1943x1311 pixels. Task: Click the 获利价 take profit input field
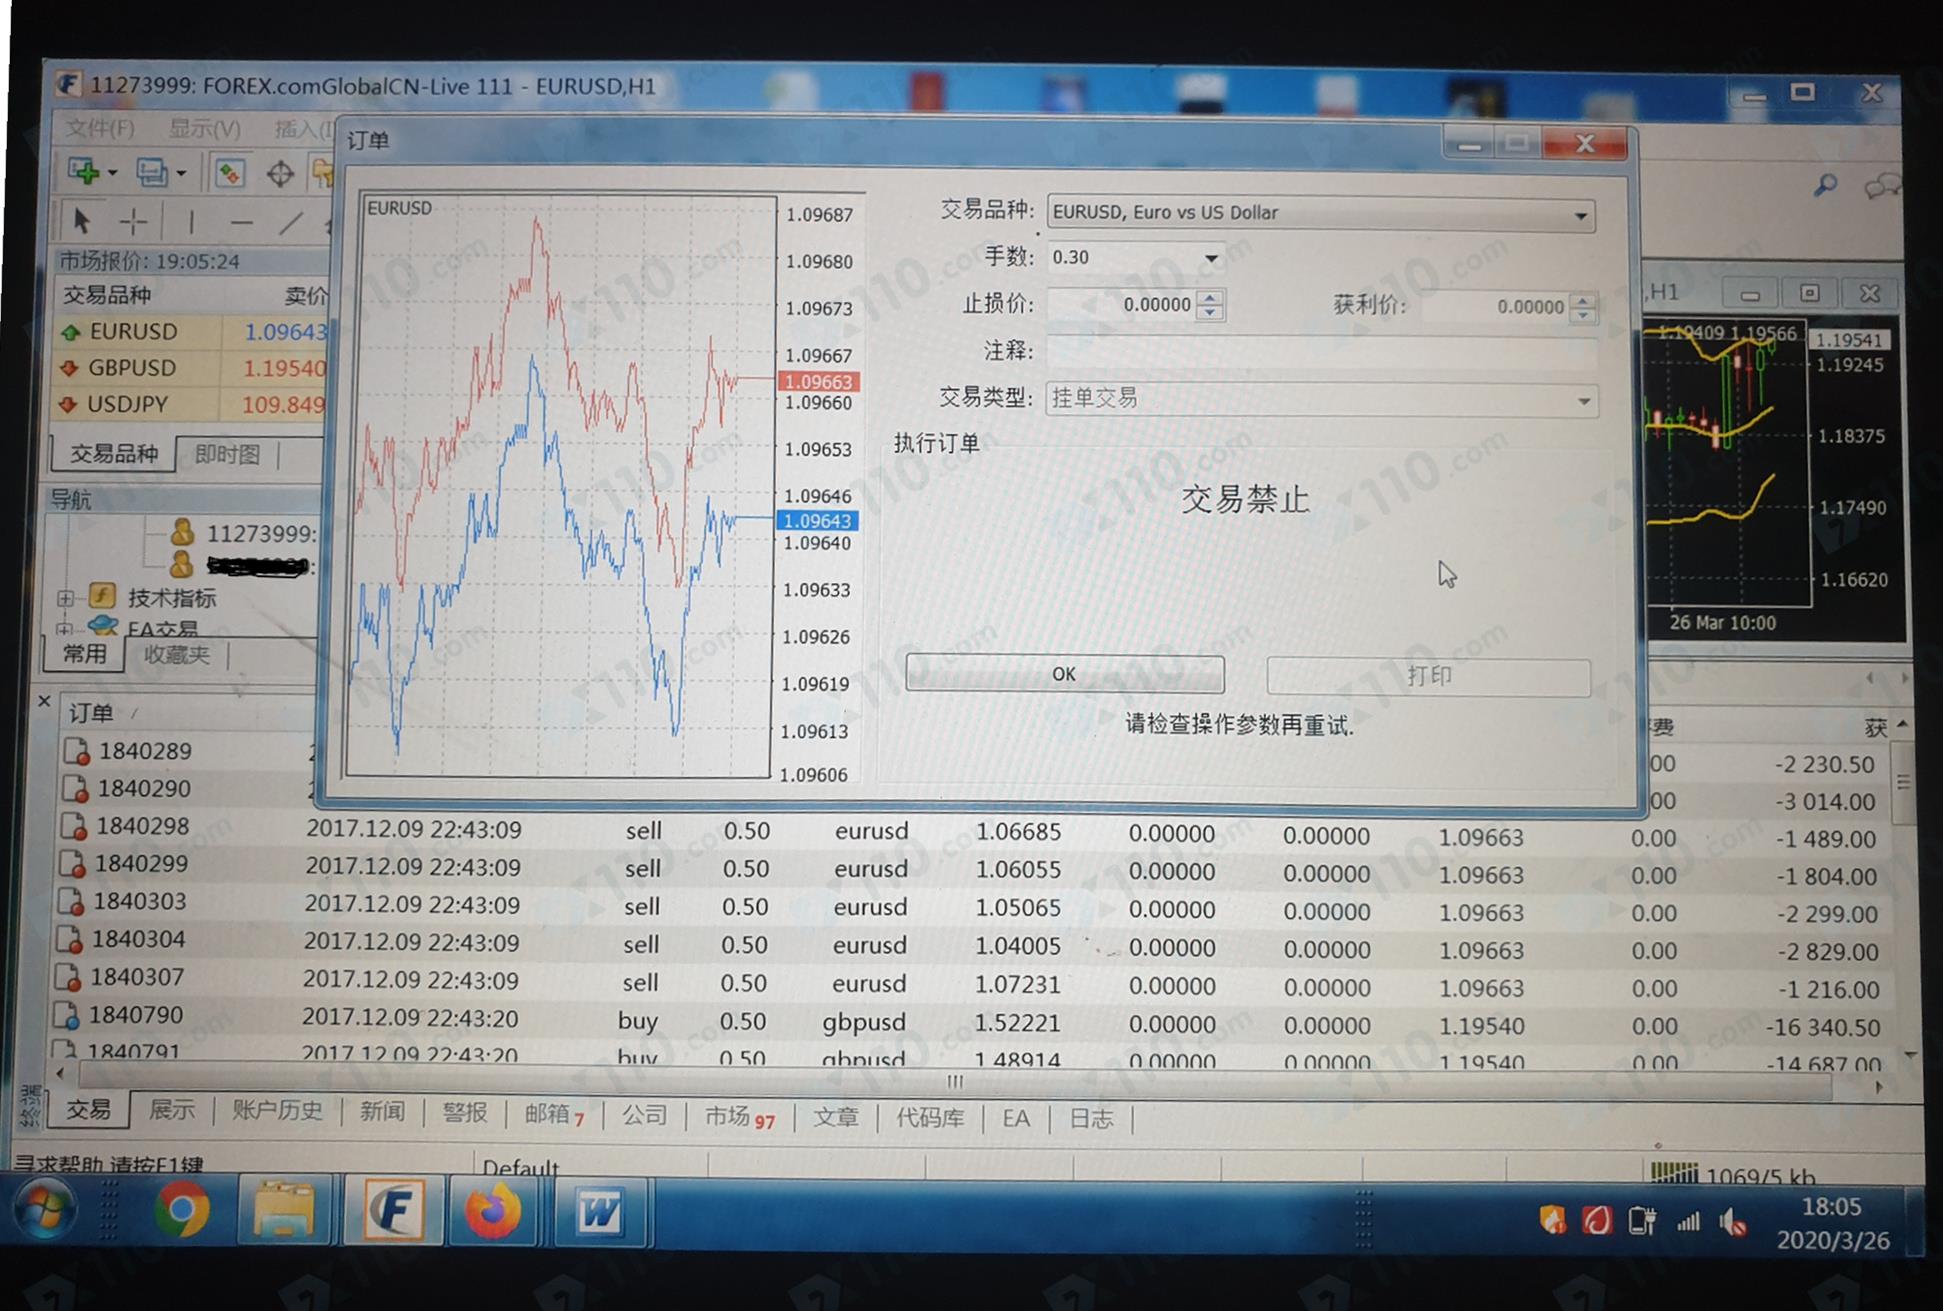tap(1497, 306)
